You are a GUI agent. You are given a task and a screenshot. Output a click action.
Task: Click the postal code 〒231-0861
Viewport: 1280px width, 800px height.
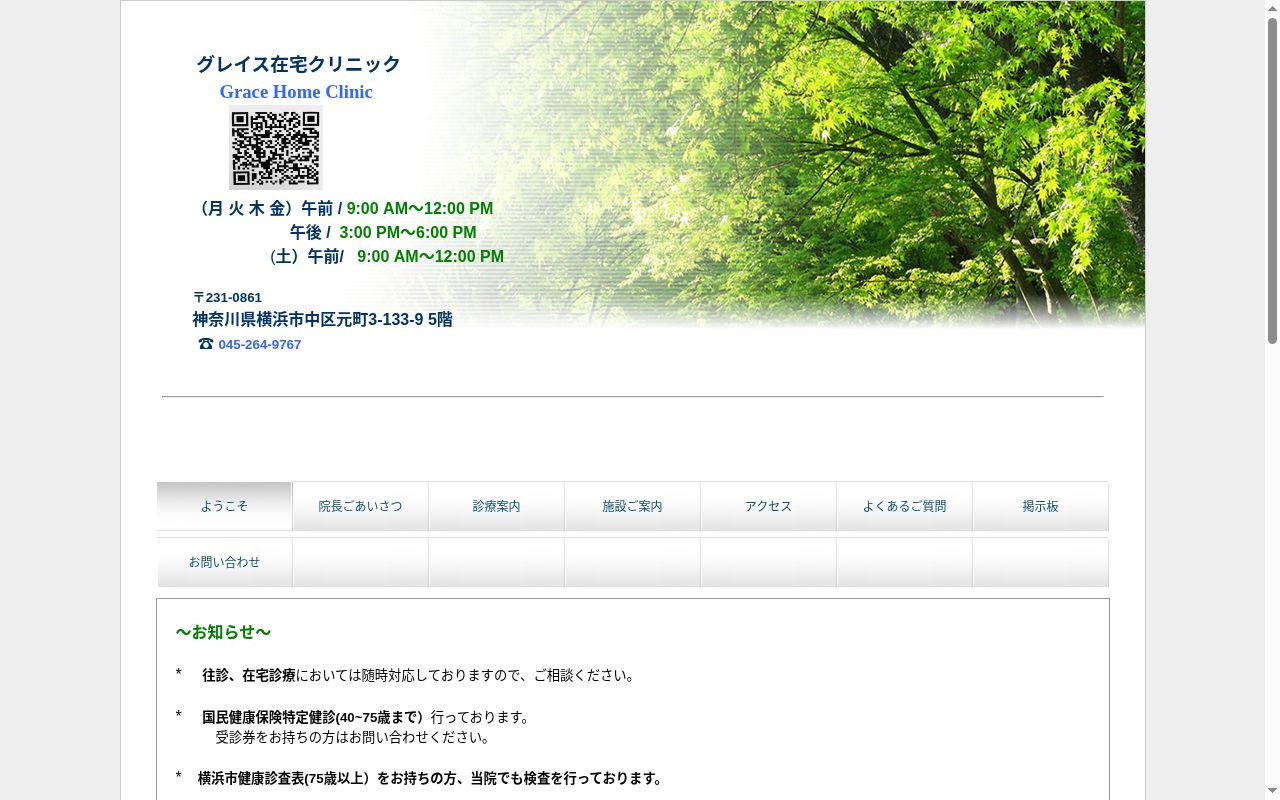click(227, 297)
